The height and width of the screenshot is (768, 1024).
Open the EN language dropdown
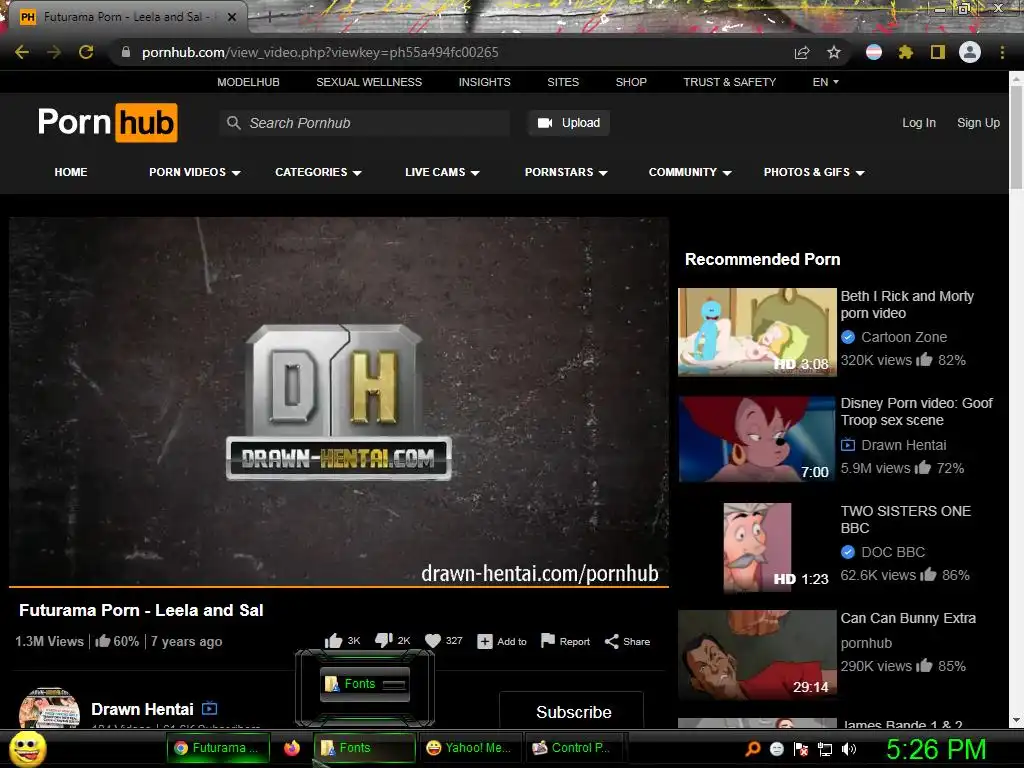[825, 82]
